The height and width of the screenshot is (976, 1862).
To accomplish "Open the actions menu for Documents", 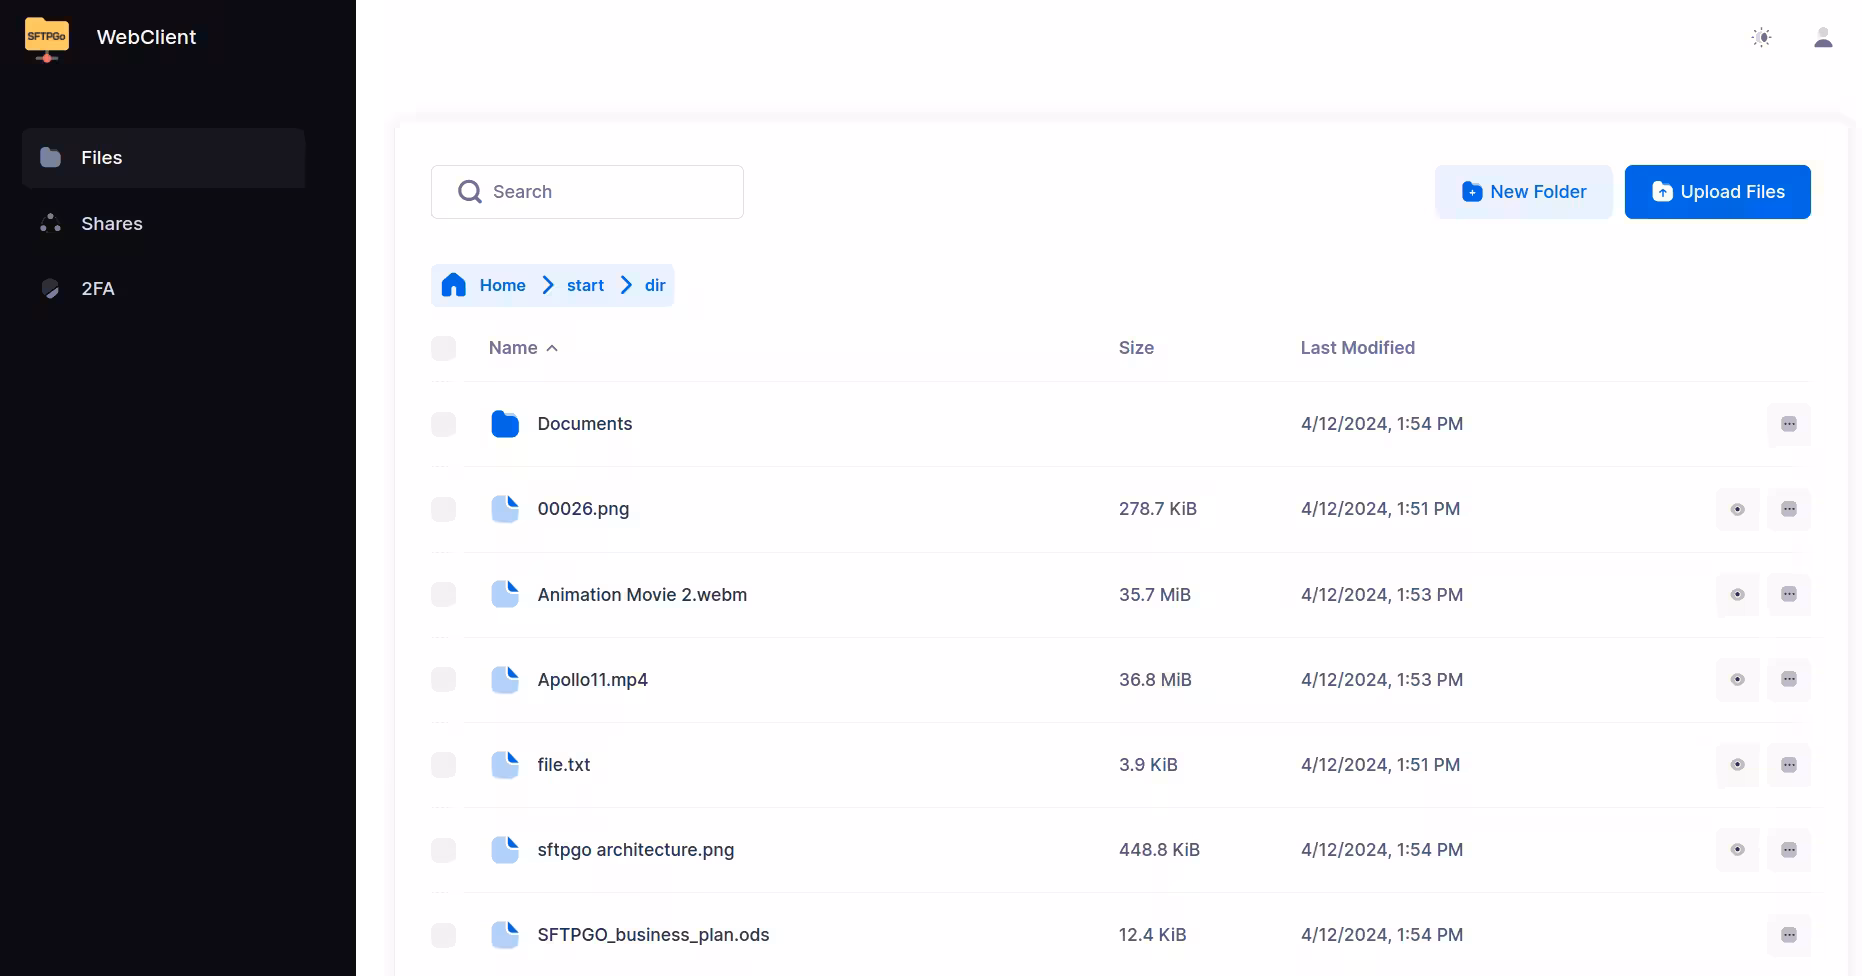I will click(x=1788, y=424).
